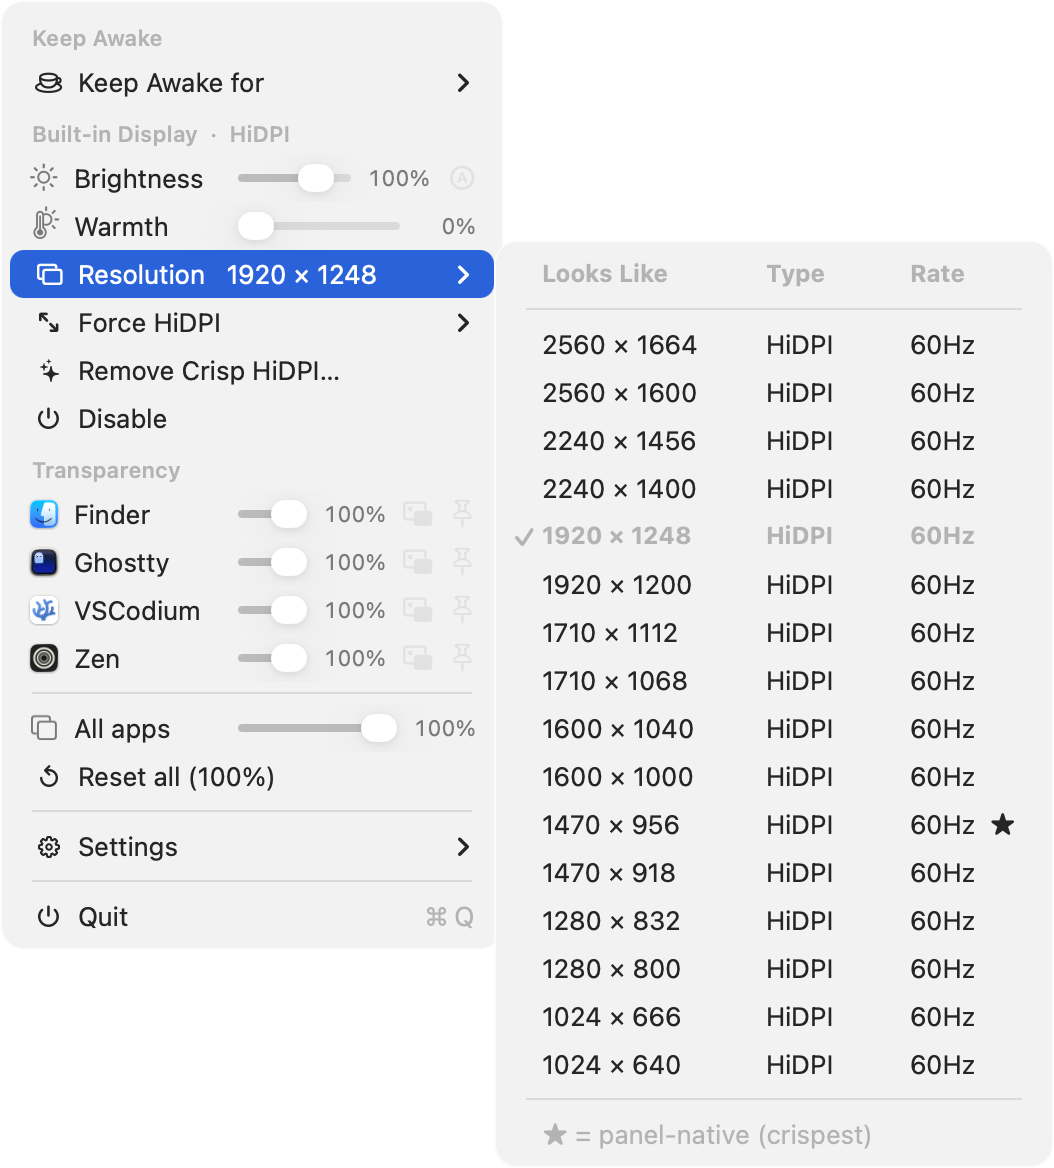Image resolution: width=1054 pixels, height=1168 pixels.
Task: Select the 2240 × 1400 resolution
Action: pos(773,489)
